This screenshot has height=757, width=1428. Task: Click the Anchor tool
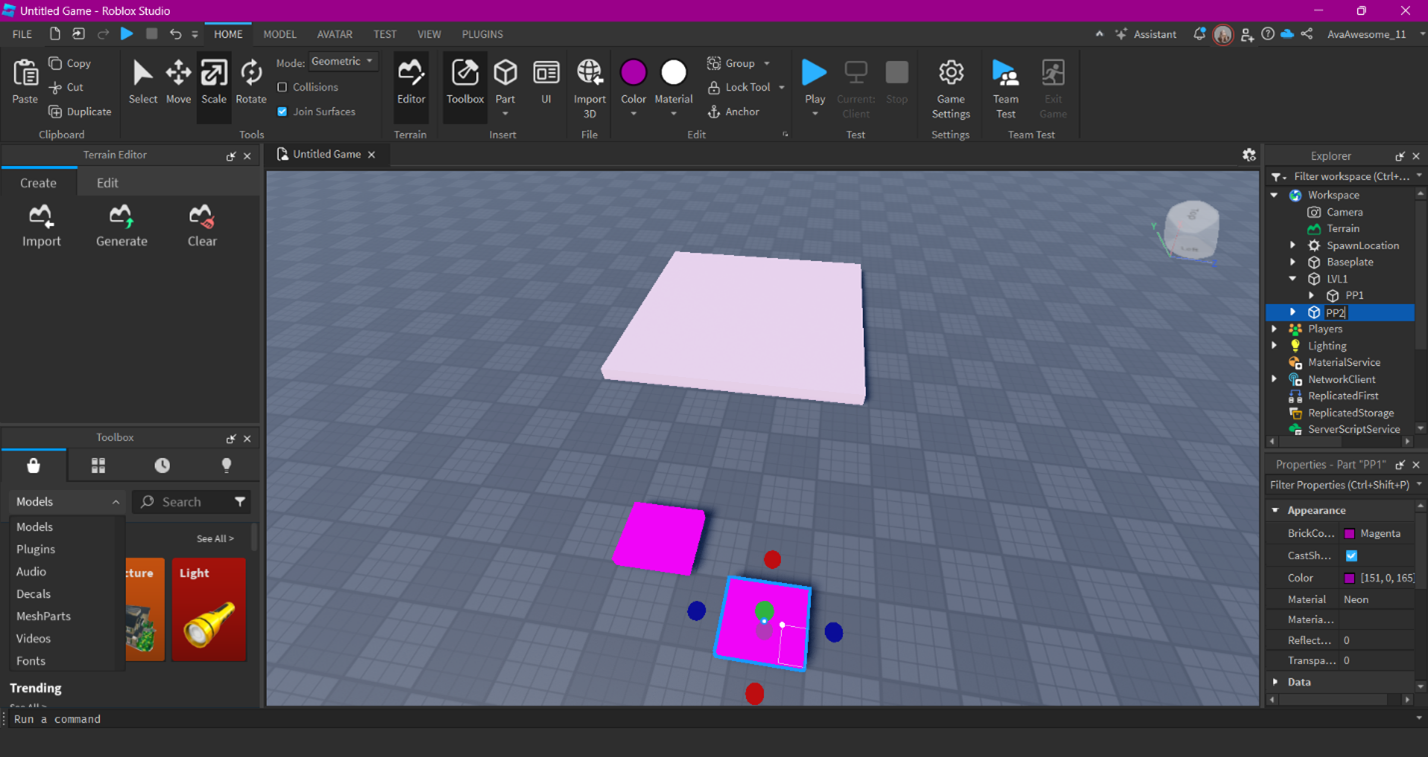(x=734, y=112)
